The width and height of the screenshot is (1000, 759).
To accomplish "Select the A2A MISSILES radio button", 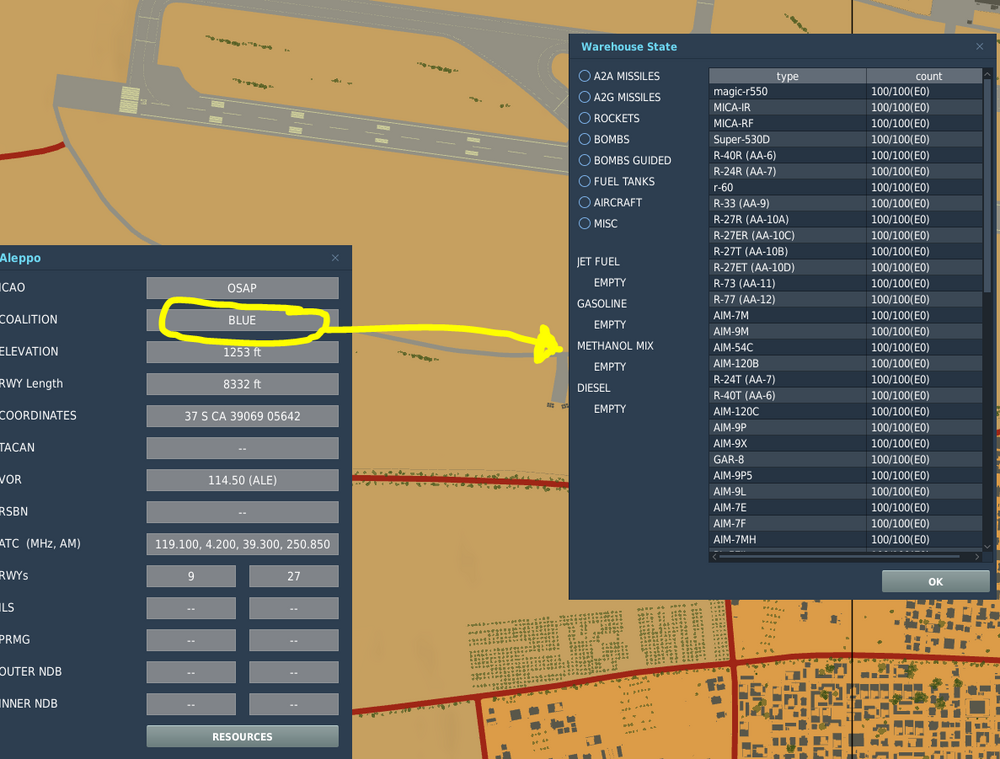I will 584,76.
